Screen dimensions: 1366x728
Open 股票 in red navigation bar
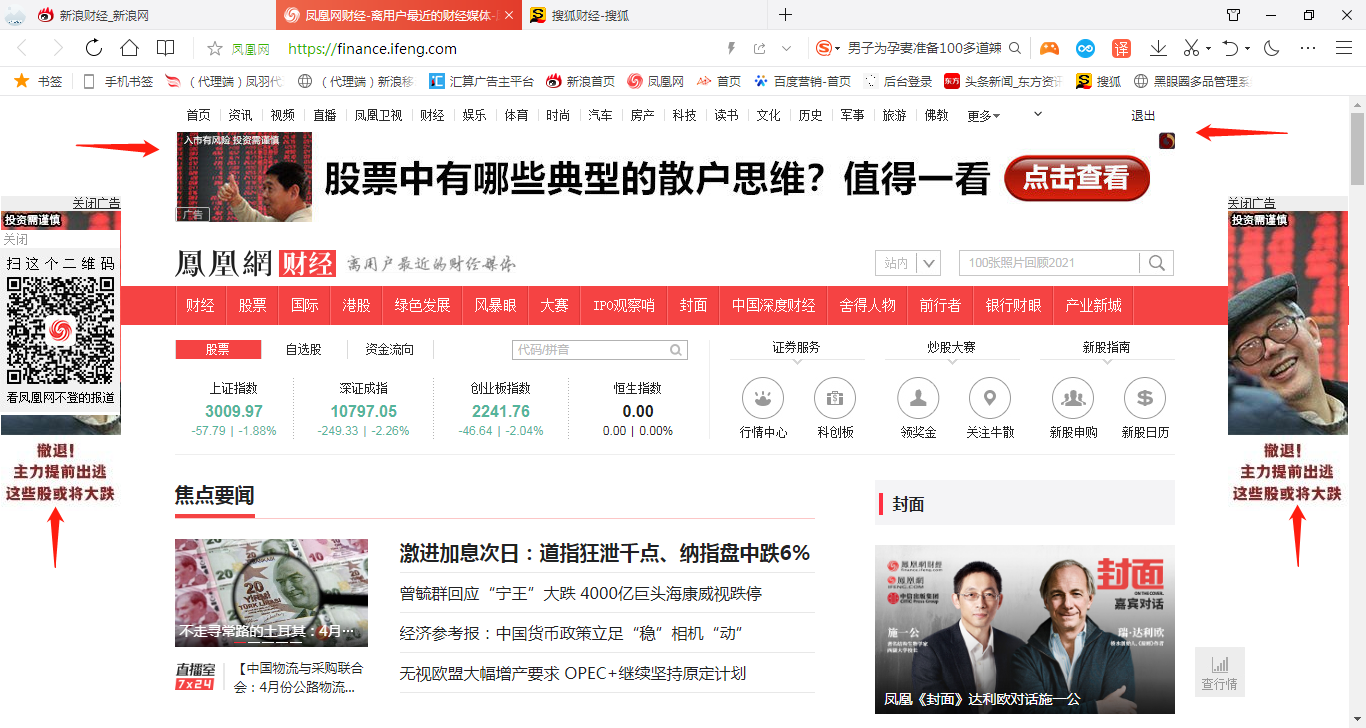pos(253,305)
